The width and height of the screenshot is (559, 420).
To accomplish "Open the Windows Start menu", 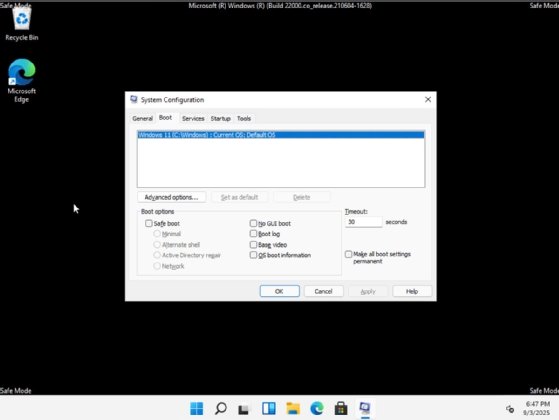I will click(x=196, y=408).
